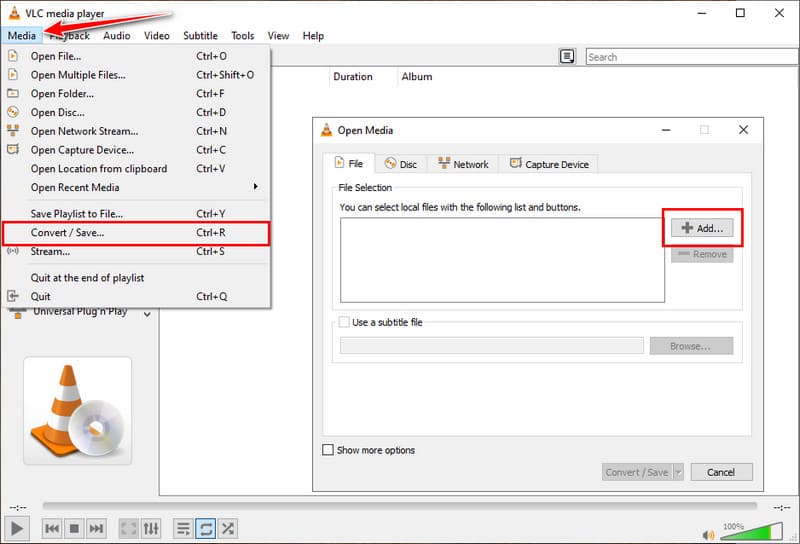
Task: Toggle the playlist view icon
Action: [x=183, y=528]
